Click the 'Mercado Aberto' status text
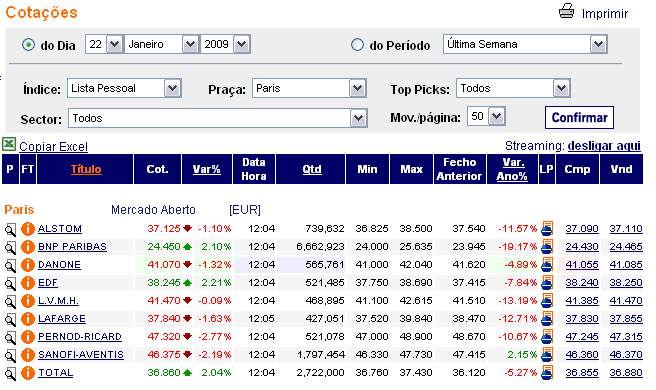This screenshot has width=656, height=390. 153,210
